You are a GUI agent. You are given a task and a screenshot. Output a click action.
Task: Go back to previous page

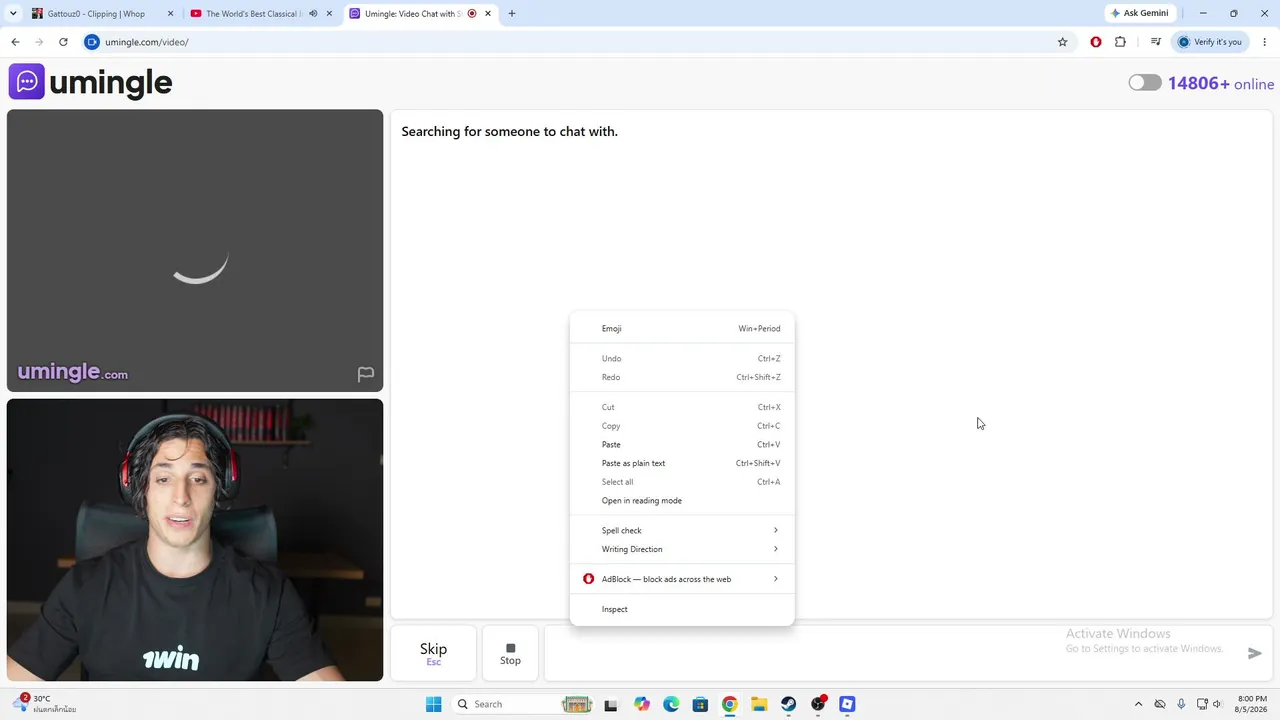(15, 42)
